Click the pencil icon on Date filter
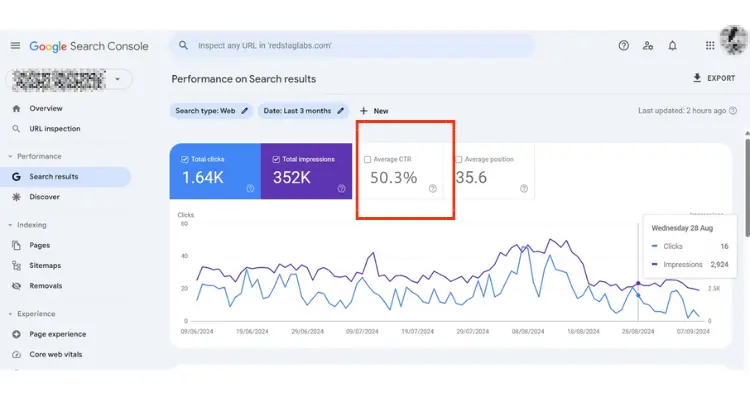This screenshot has width=750, height=400. (x=341, y=111)
